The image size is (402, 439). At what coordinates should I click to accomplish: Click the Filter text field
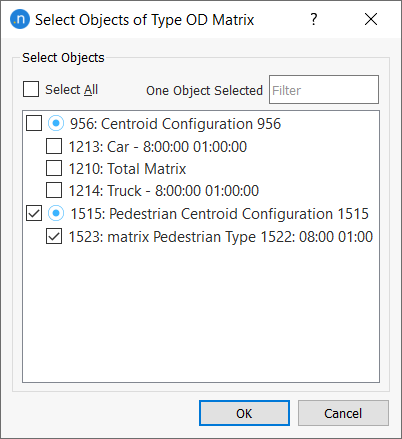pyautogui.click(x=324, y=90)
